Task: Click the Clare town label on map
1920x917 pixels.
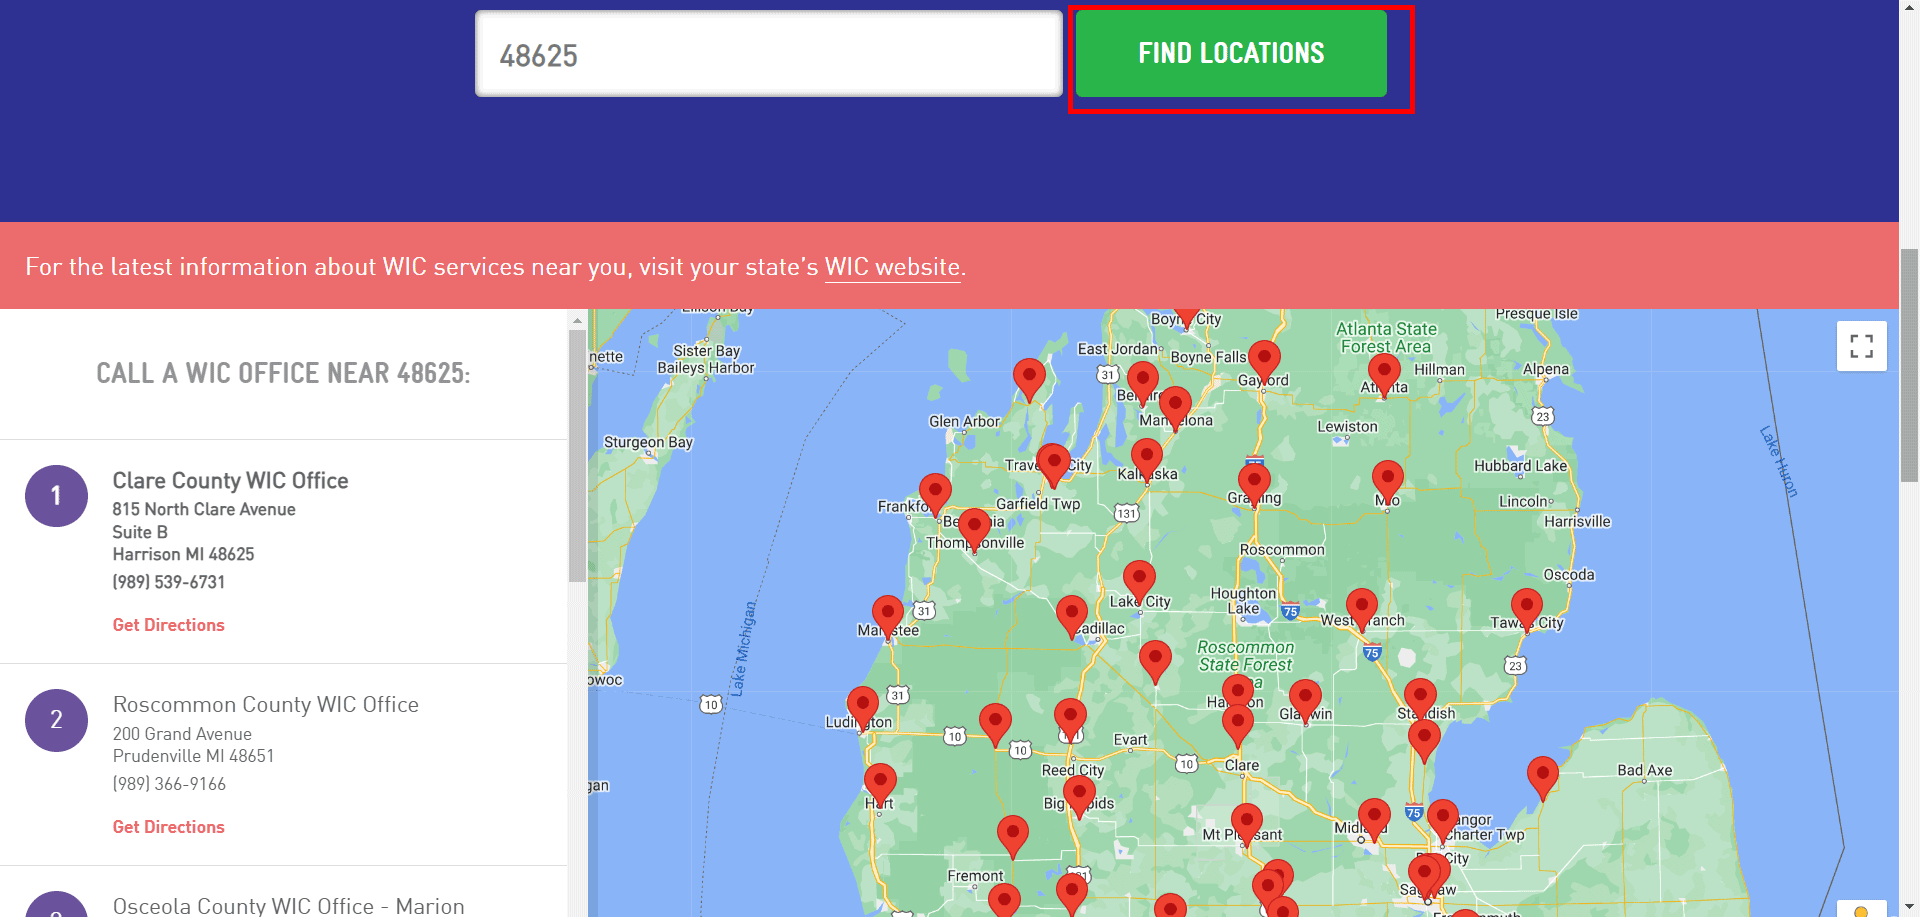Action: [1242, 765]
